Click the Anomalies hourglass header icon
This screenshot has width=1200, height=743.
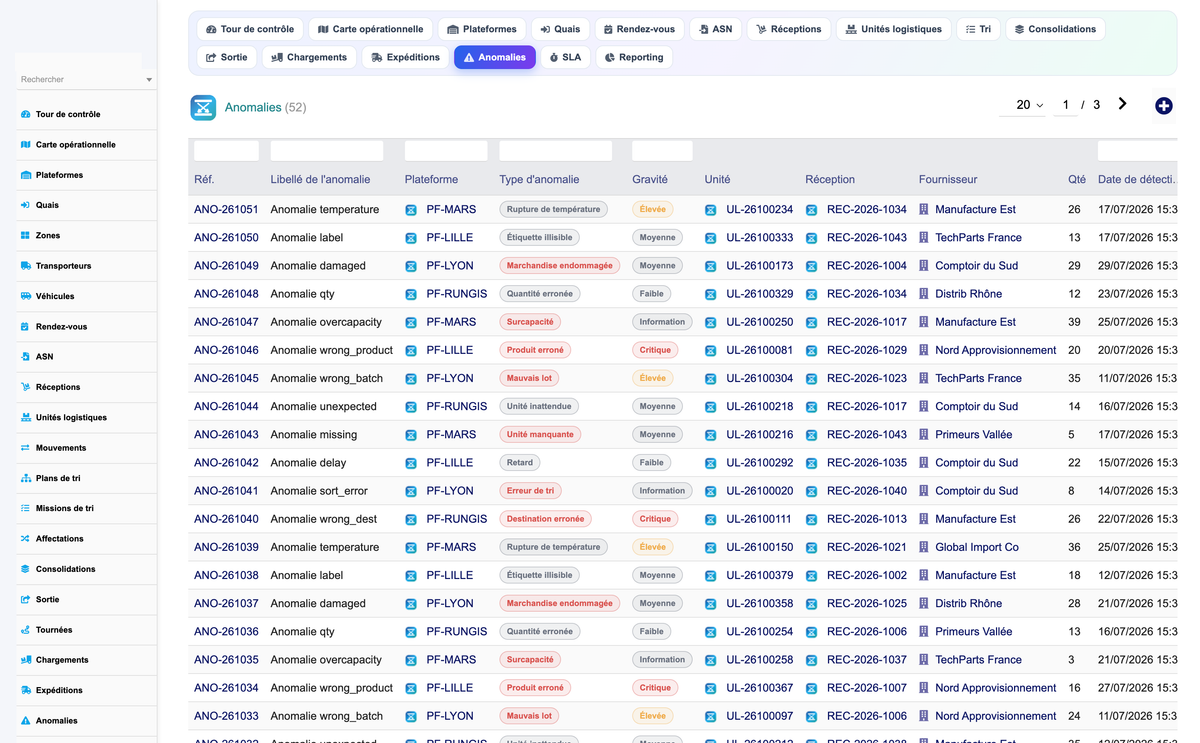pos(203,107)
